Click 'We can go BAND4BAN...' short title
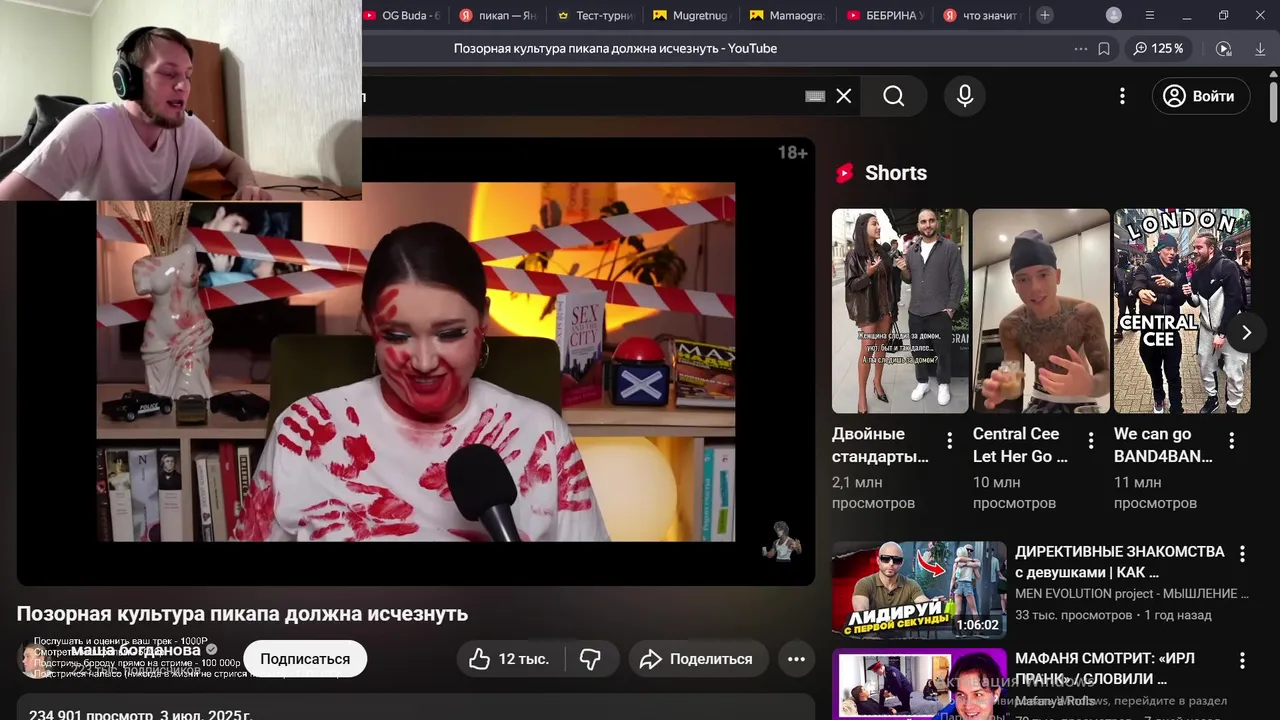The height and width of the screenshot is (720, 1280). (1163, 445)
